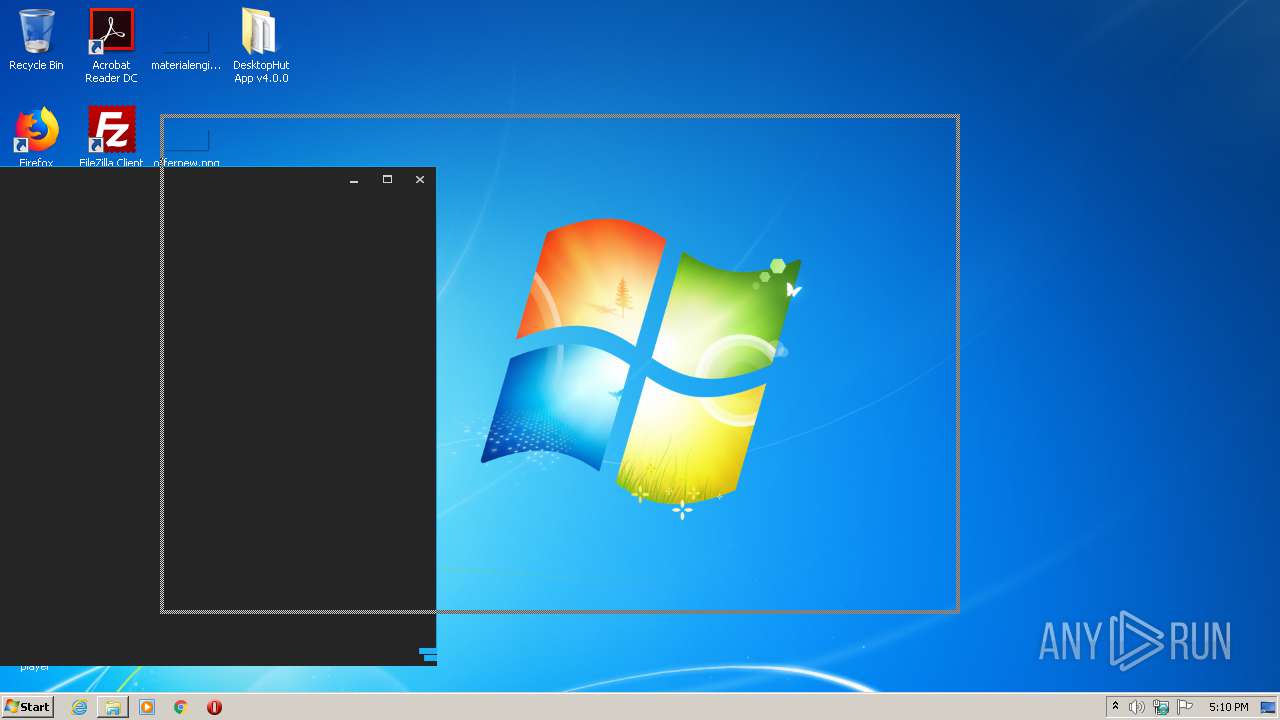Click the blue bars icon in dark window
The image size is (1280, 720).
tap(428, 654)
